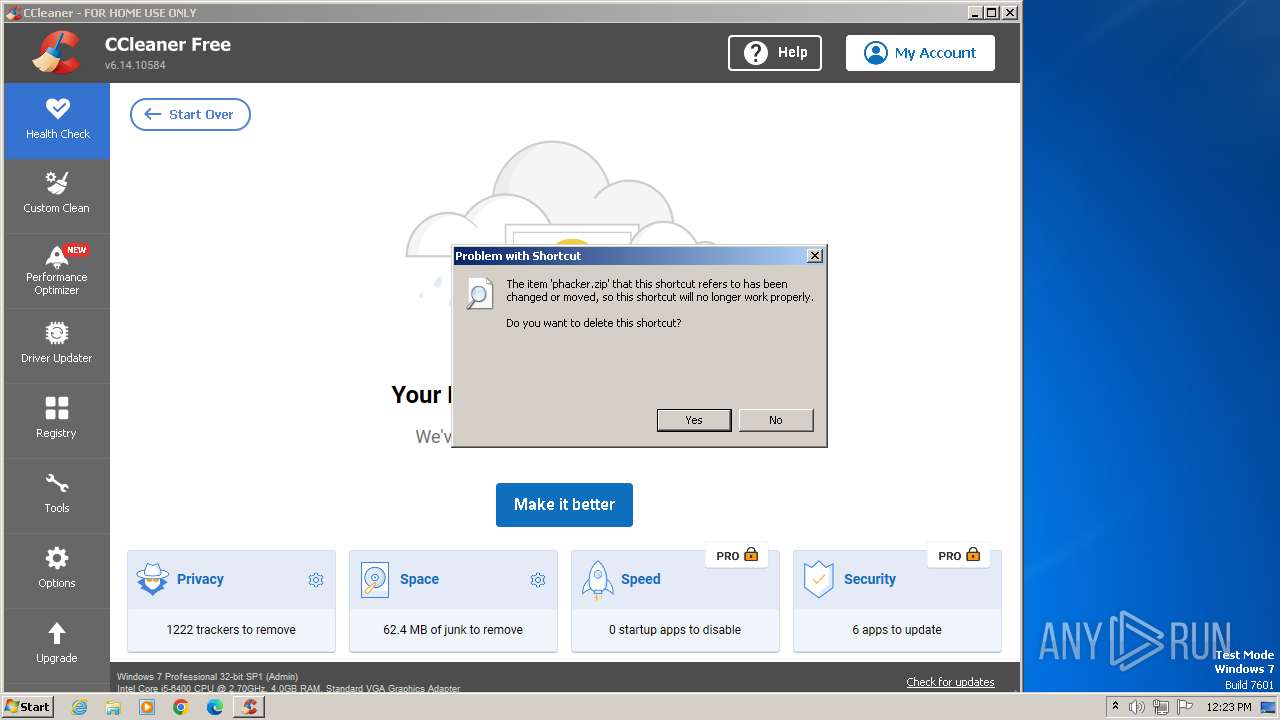Open the Health Check section
This screenshot has height=720, width=1280.
pos(57,120)
